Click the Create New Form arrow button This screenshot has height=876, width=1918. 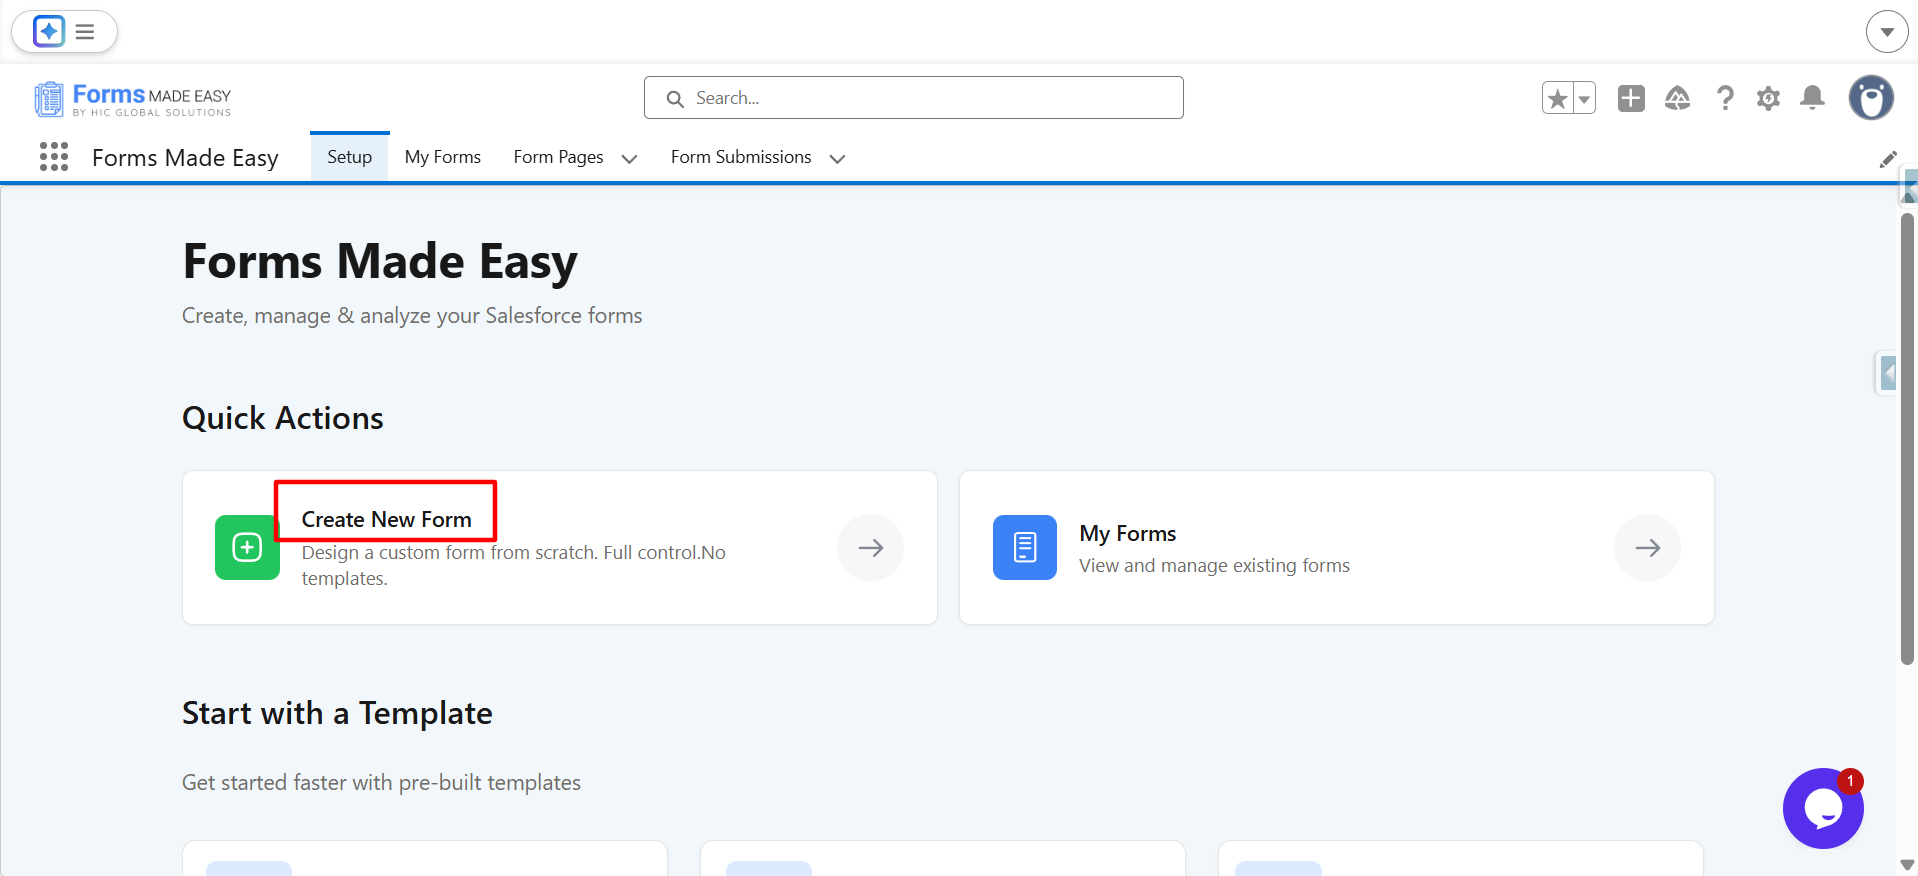pos(870,547)
